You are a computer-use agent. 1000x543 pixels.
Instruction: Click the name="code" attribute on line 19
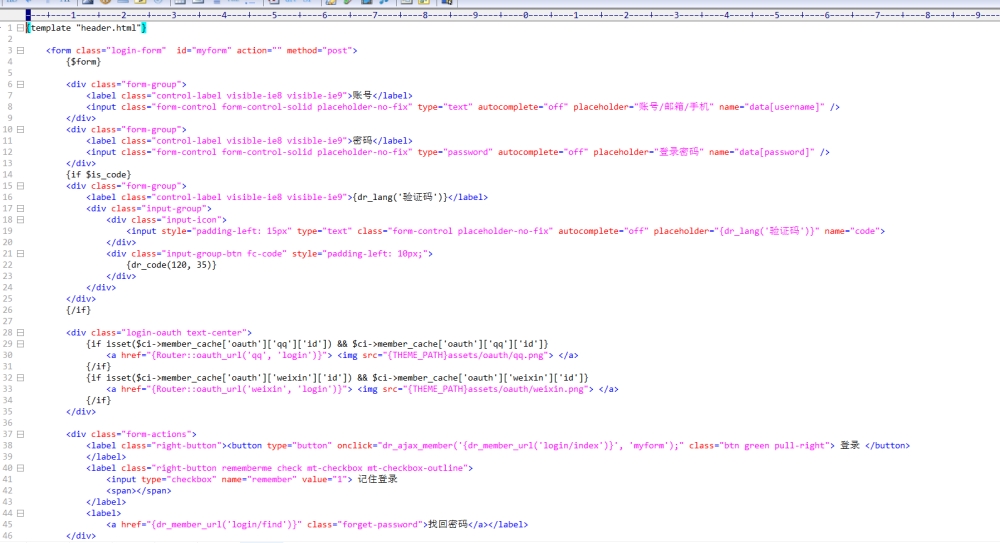tap(852, 232)
